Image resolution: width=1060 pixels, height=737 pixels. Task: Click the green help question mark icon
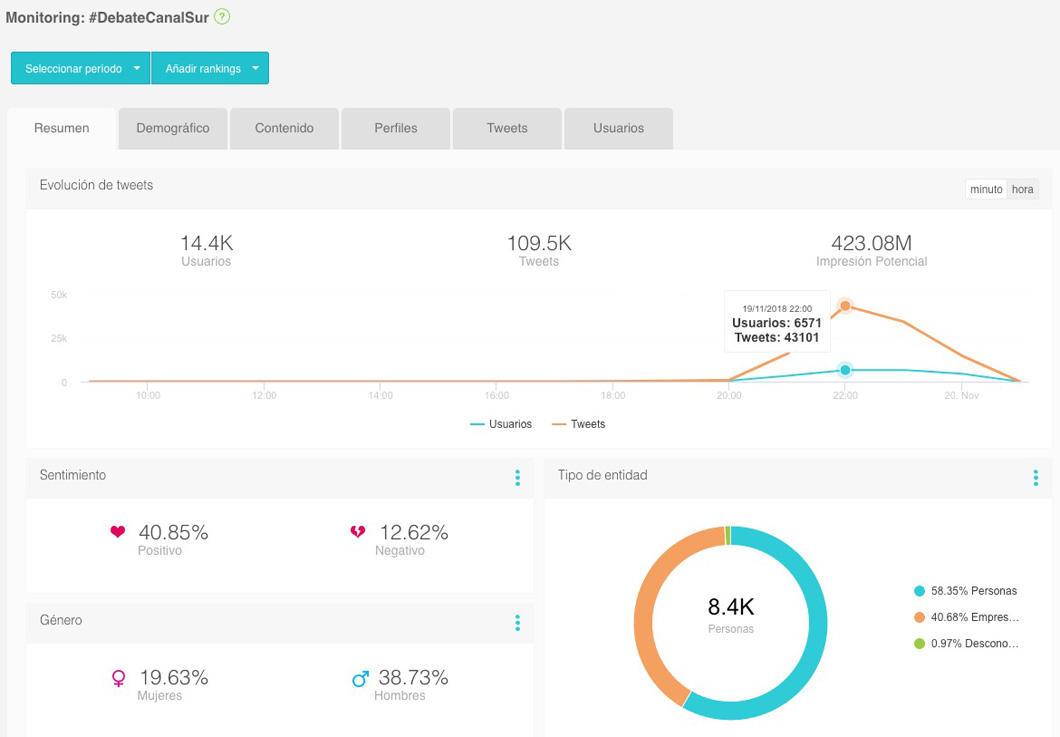coord(222,17)
